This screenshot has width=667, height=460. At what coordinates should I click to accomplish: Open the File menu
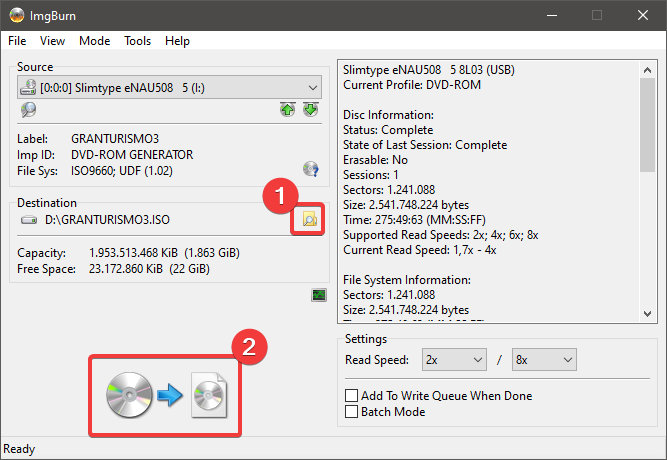pos(18,41)
